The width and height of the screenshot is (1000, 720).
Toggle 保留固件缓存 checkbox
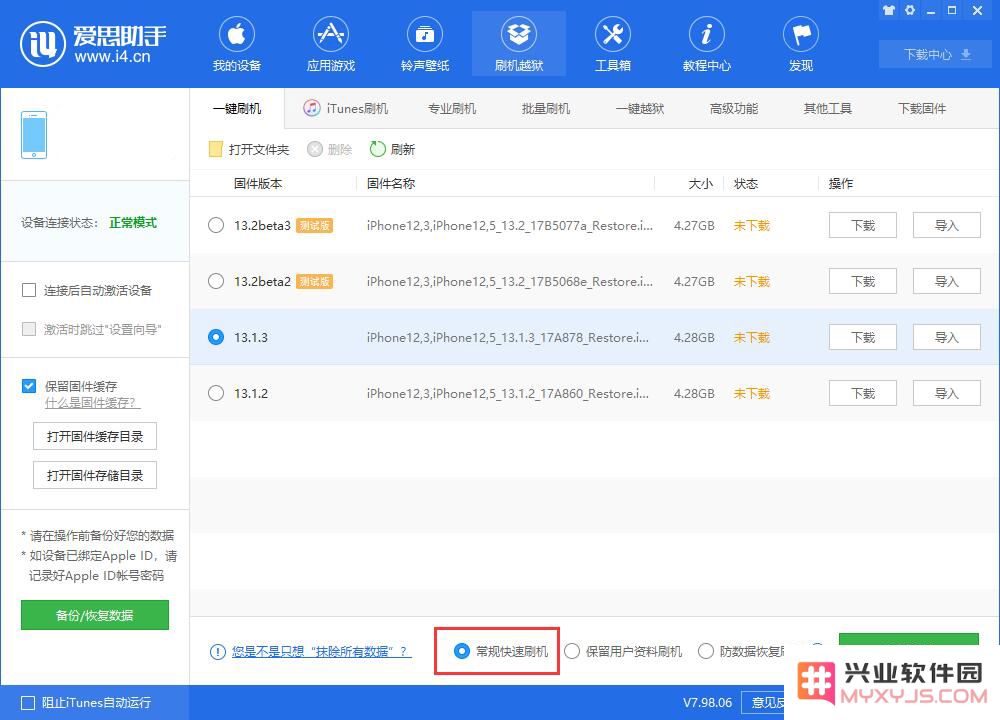click(x=29, y=386)
